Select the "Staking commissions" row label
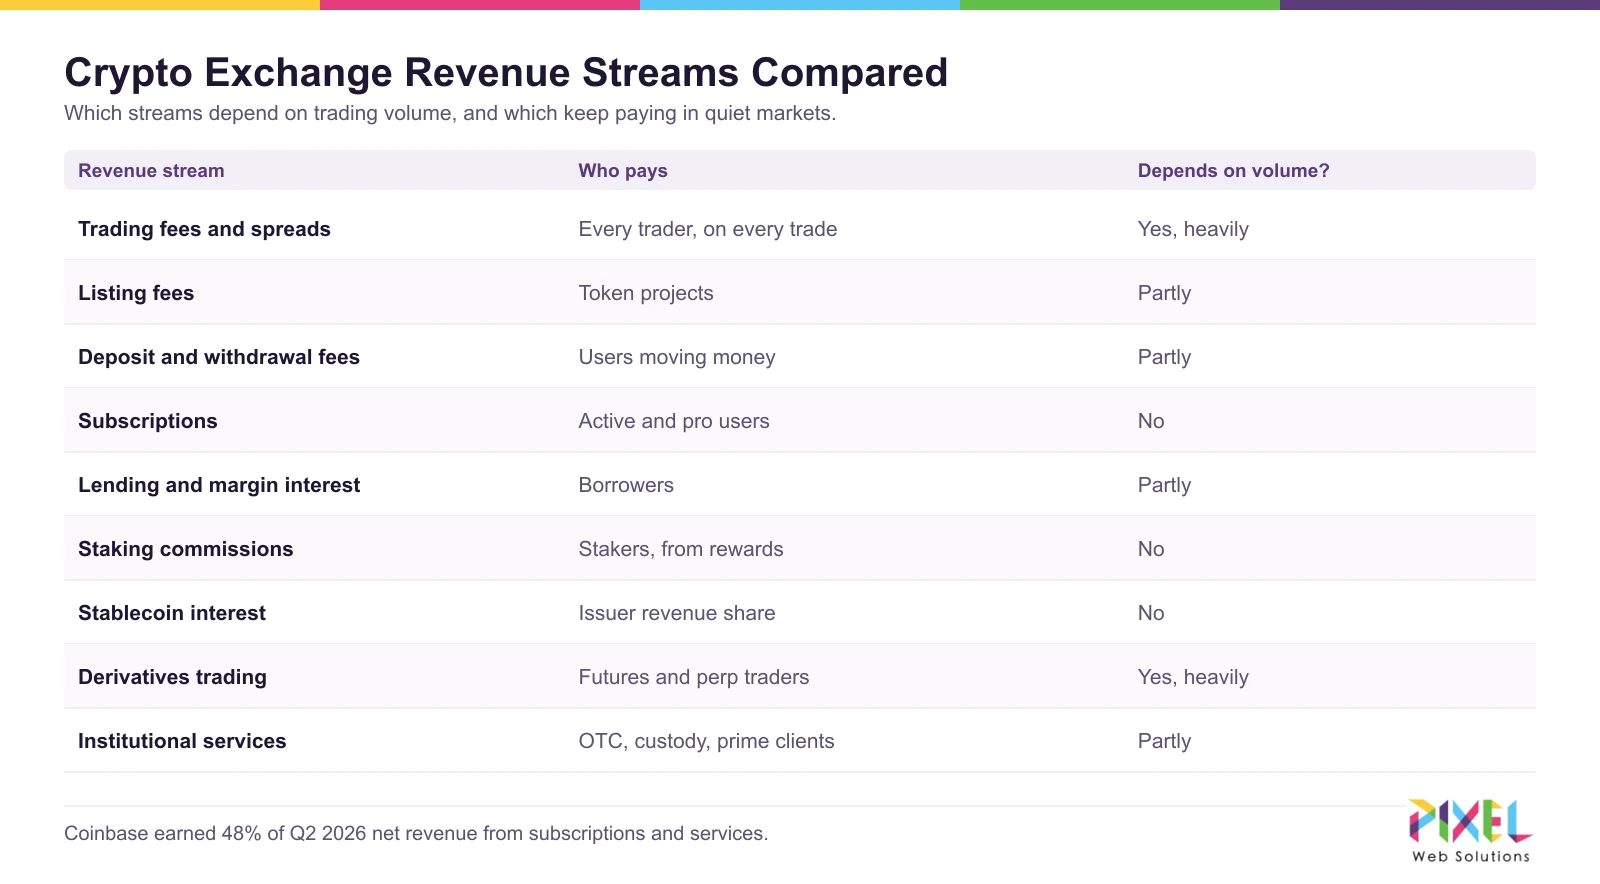Viewport: 1600px width, 884px height. point(186,549)
